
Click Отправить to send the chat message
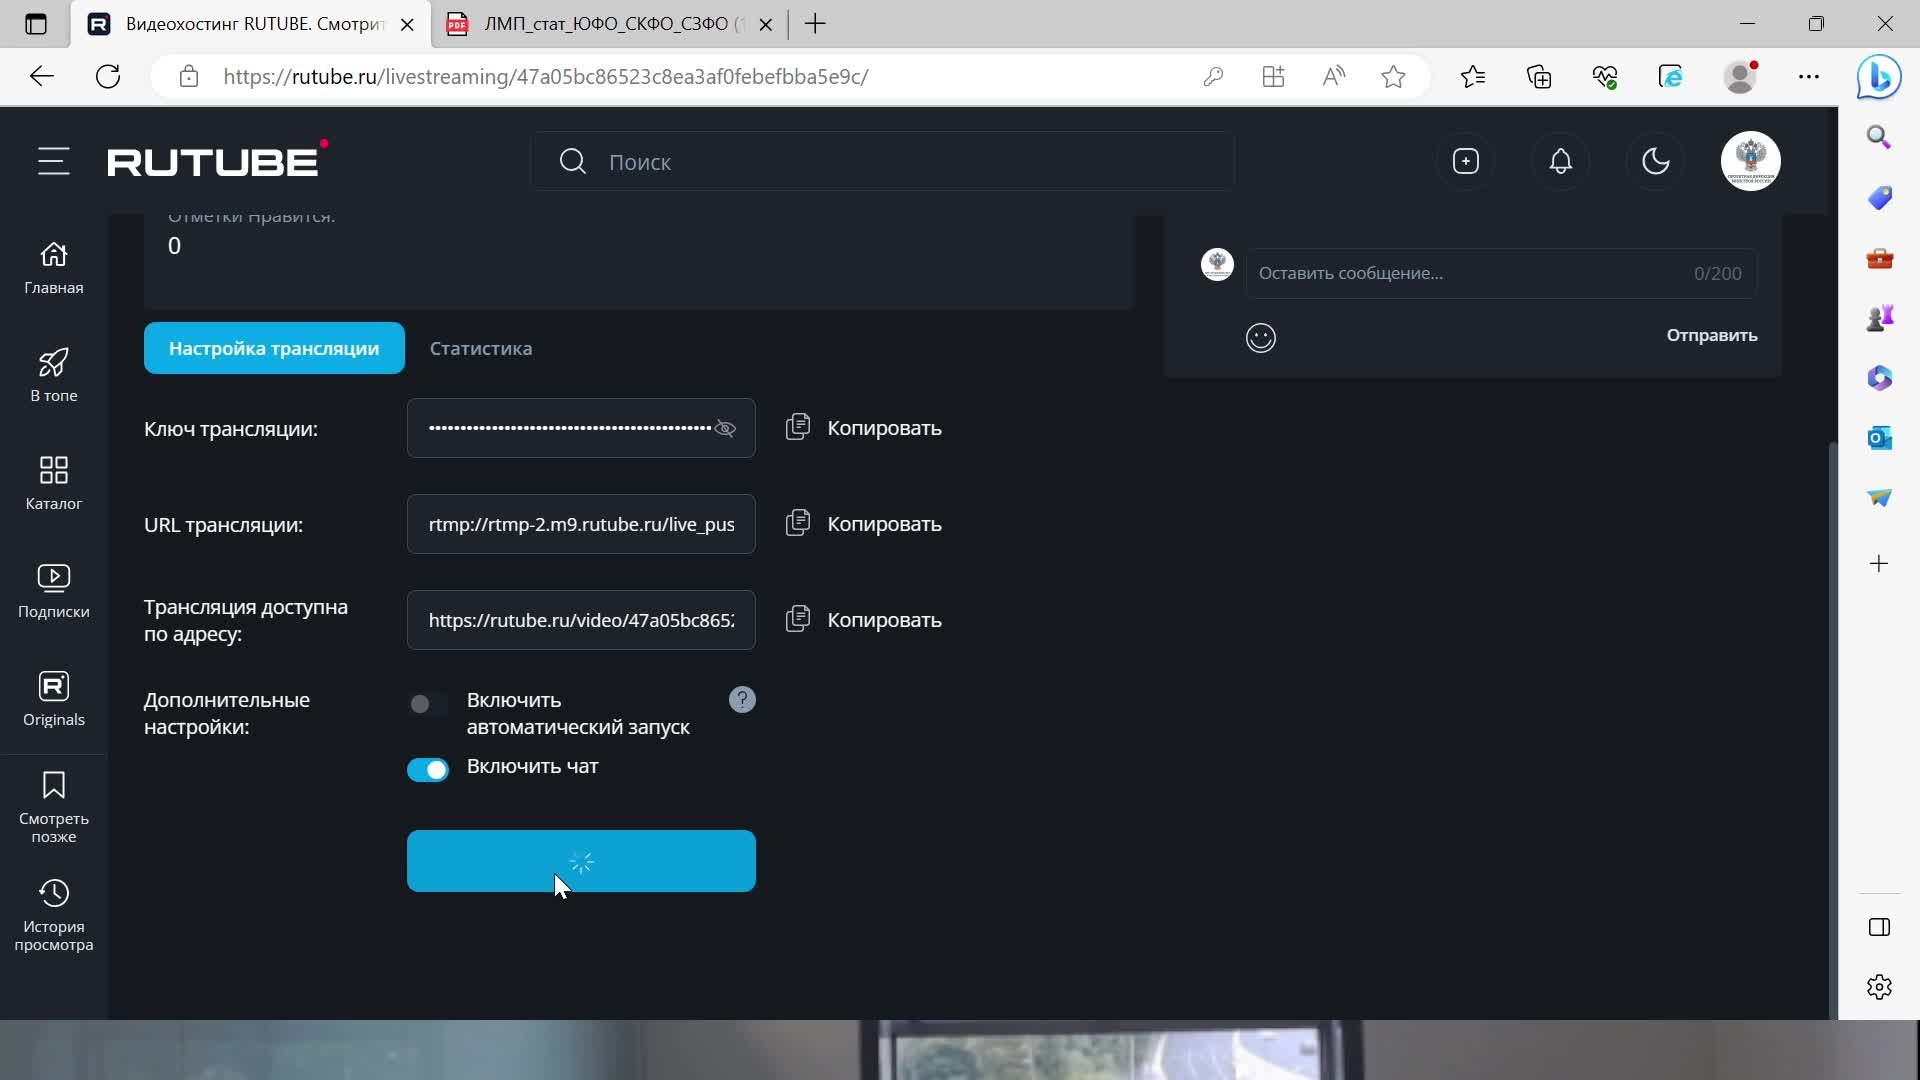tap(1711, 335)
